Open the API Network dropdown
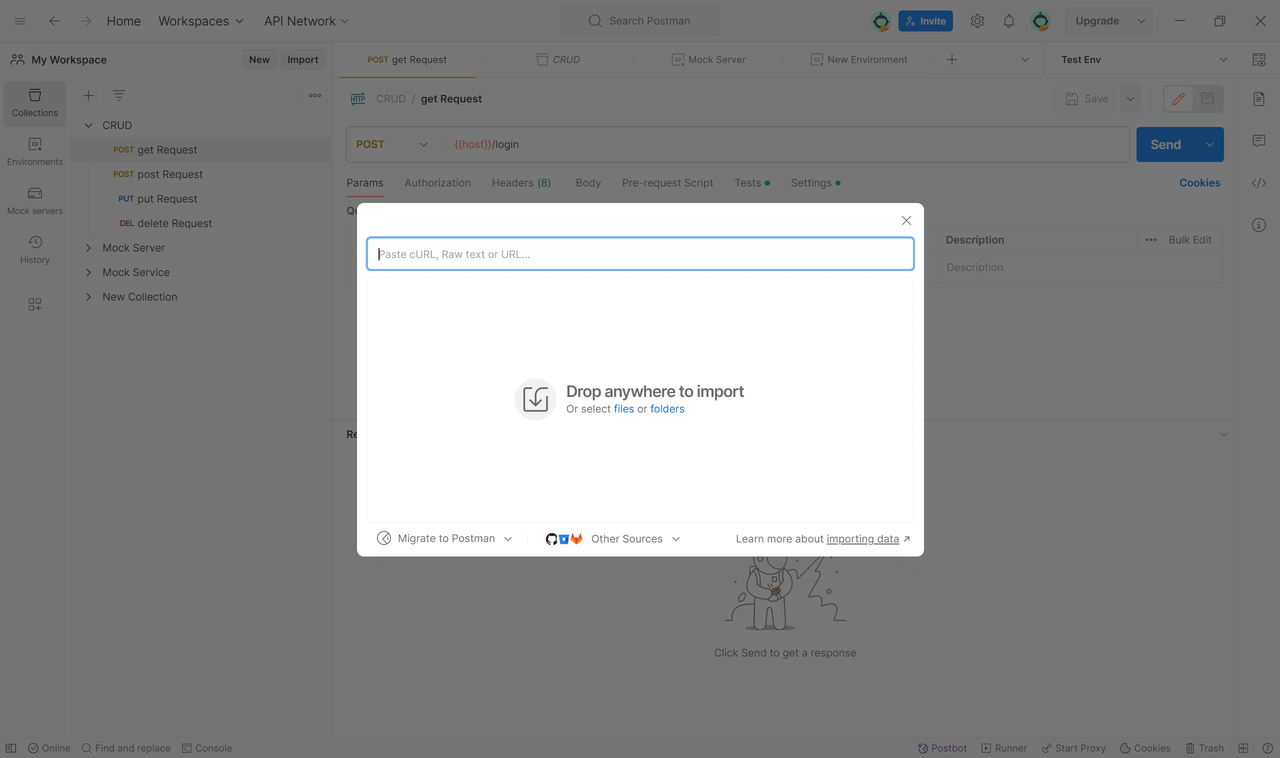1280x758 pixels. [307, 21]
